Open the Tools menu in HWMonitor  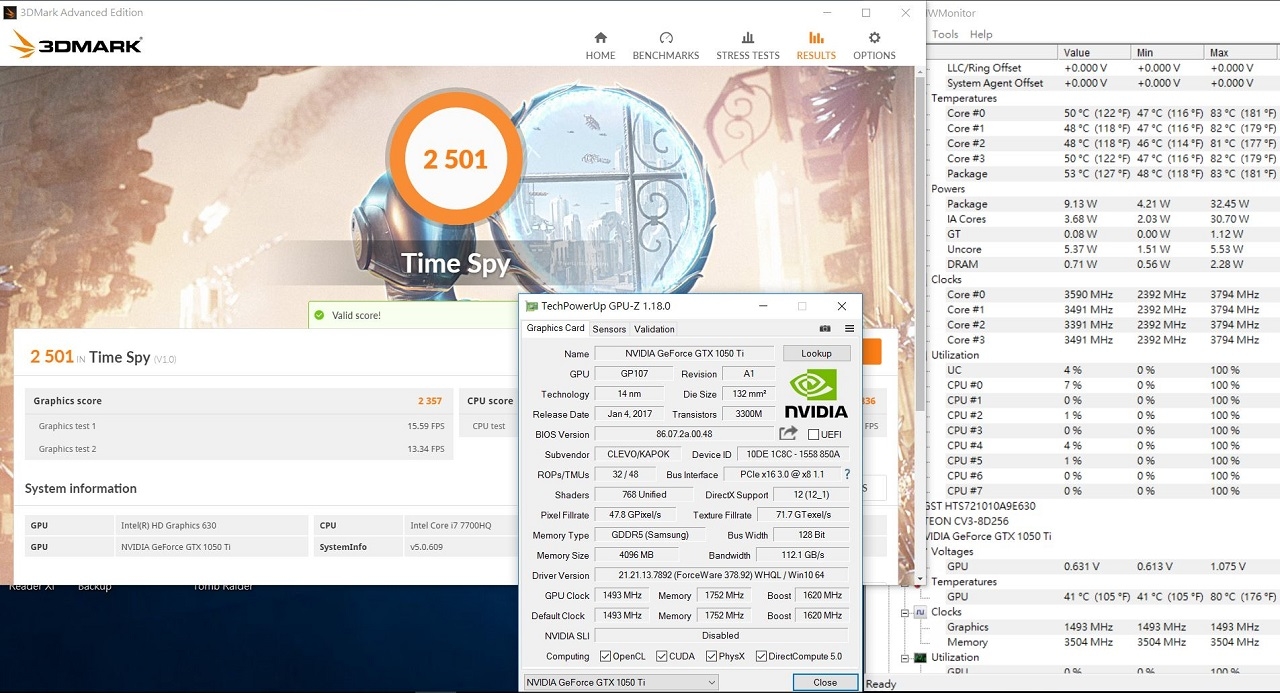pos(945,34)
